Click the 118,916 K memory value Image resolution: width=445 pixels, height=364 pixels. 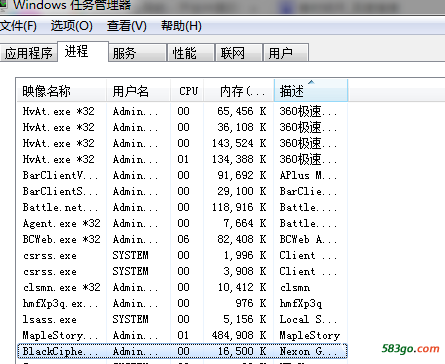point(239,207)
